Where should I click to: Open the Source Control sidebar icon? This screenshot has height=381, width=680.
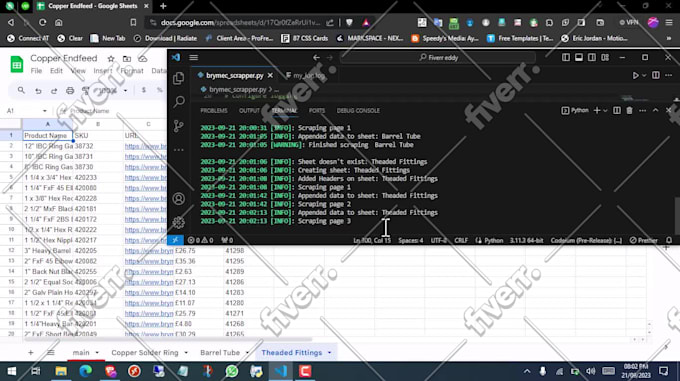pyautogui.click(x=179, y=126)
